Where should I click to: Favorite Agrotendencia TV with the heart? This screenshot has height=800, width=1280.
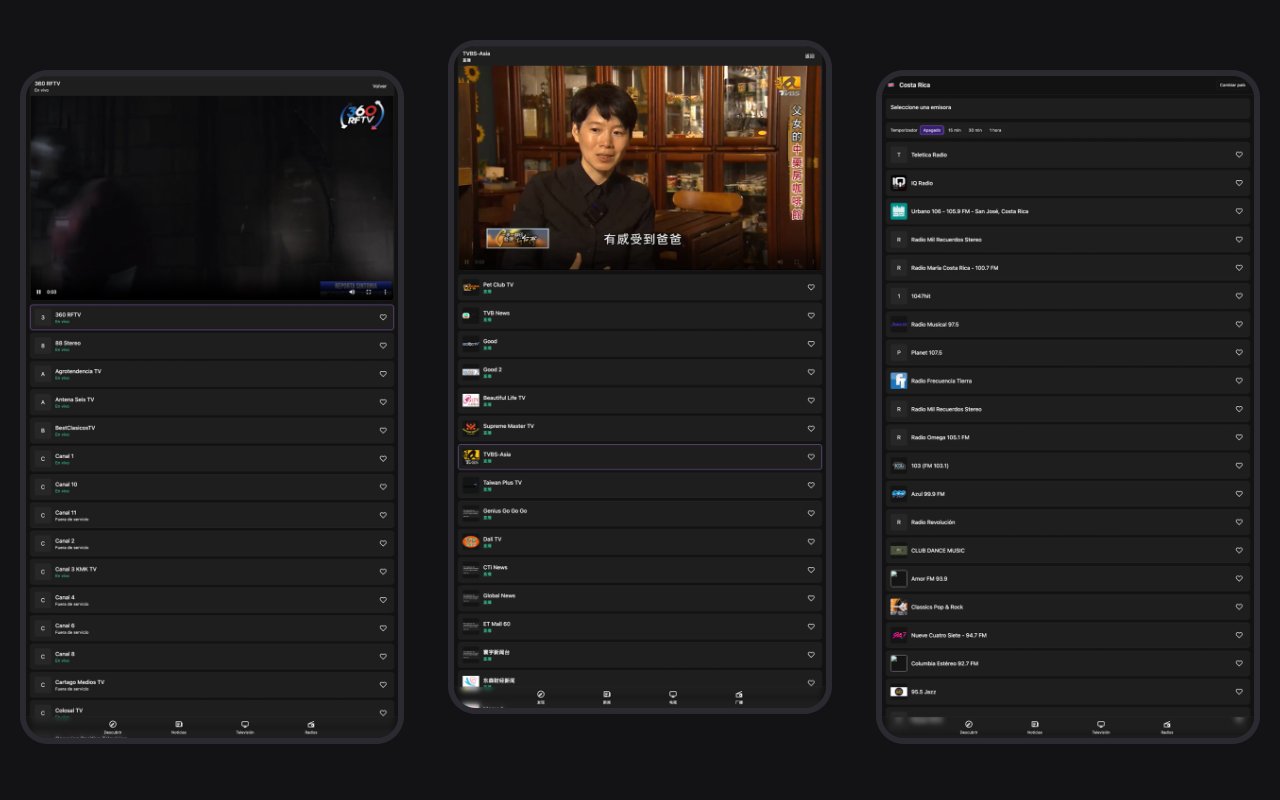(x=383, y=374)
